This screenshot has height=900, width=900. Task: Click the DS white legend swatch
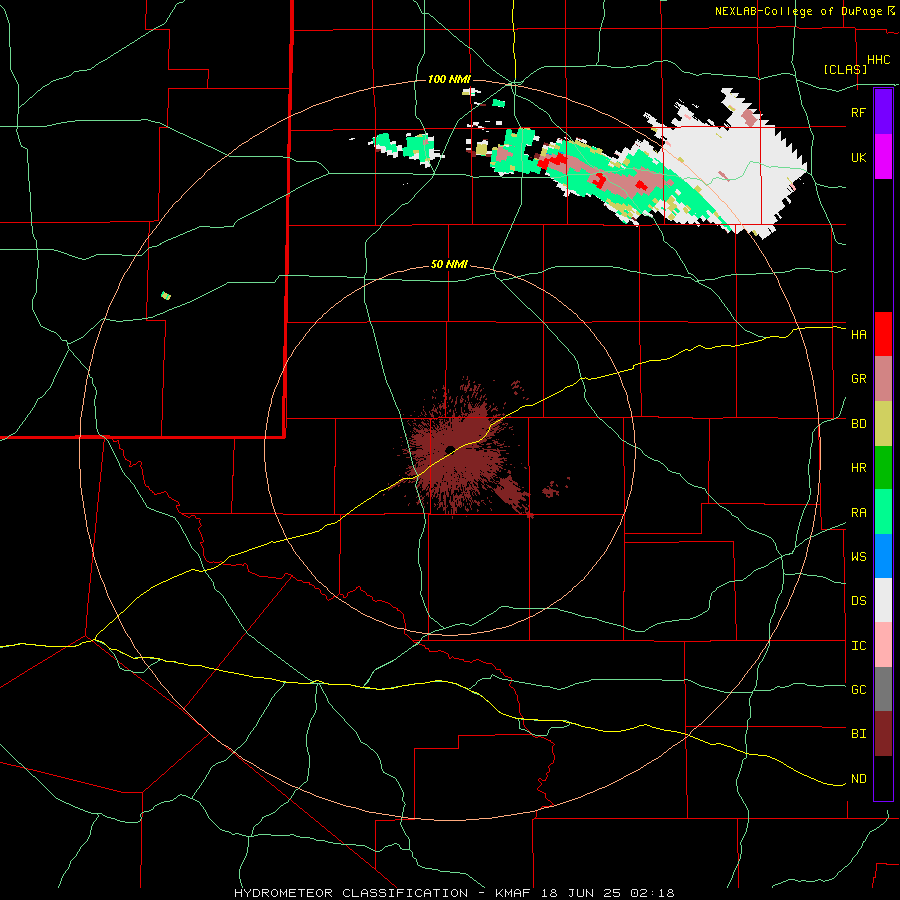[x=883, y=600]
